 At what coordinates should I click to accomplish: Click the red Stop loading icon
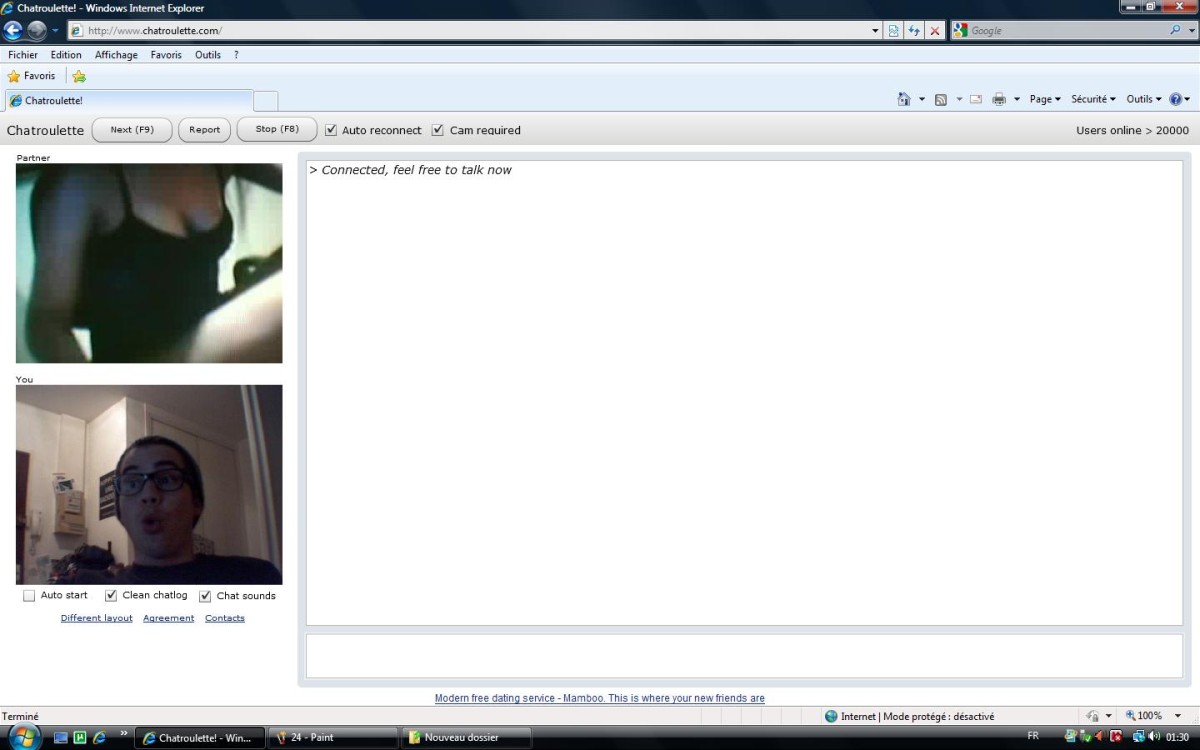point(935,31)
